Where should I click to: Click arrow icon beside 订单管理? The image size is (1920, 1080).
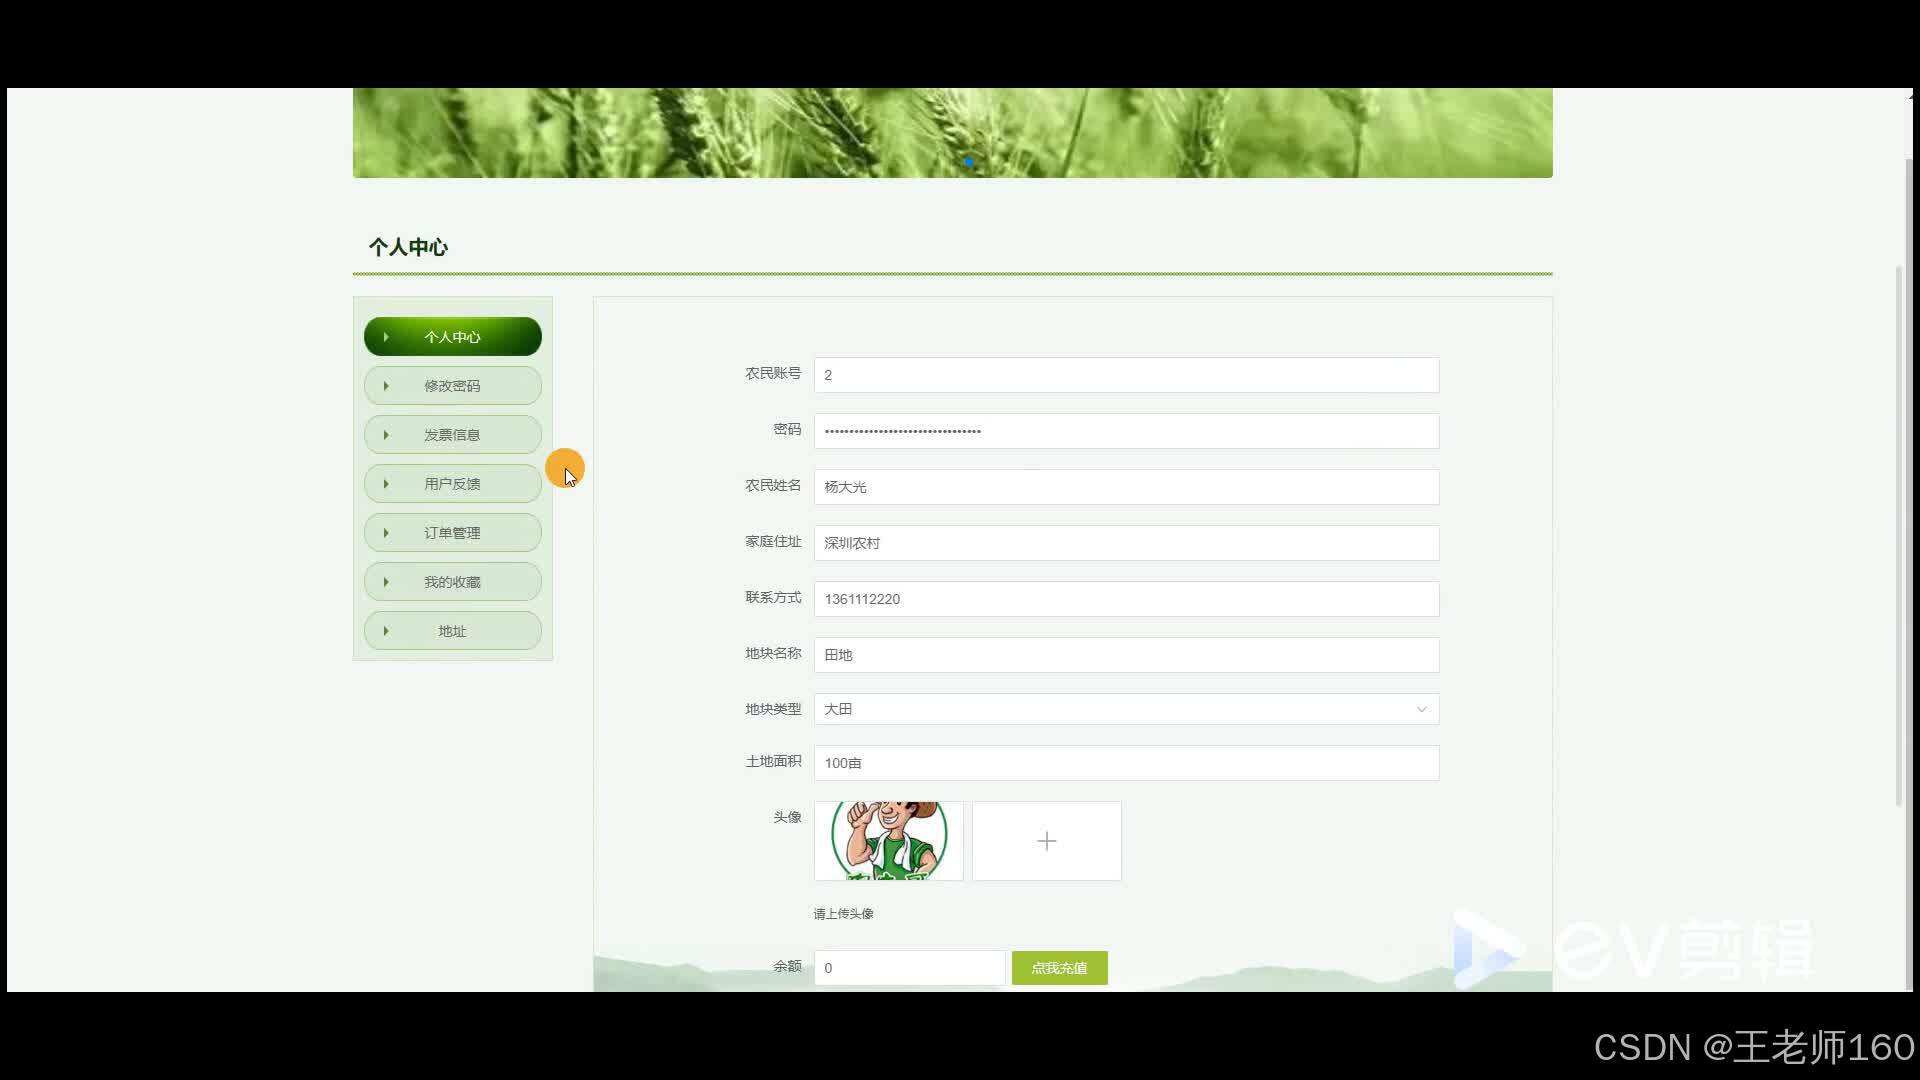(x=386, y=533)
